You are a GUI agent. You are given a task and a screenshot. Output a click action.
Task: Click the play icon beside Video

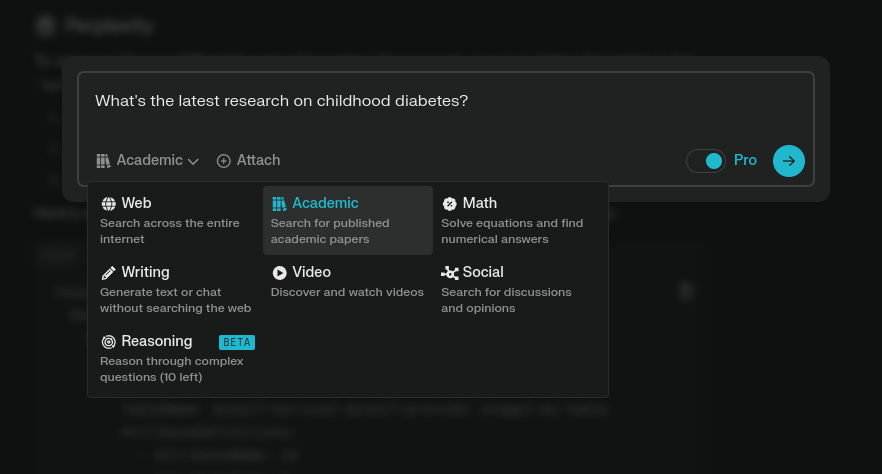click(279, 273)
